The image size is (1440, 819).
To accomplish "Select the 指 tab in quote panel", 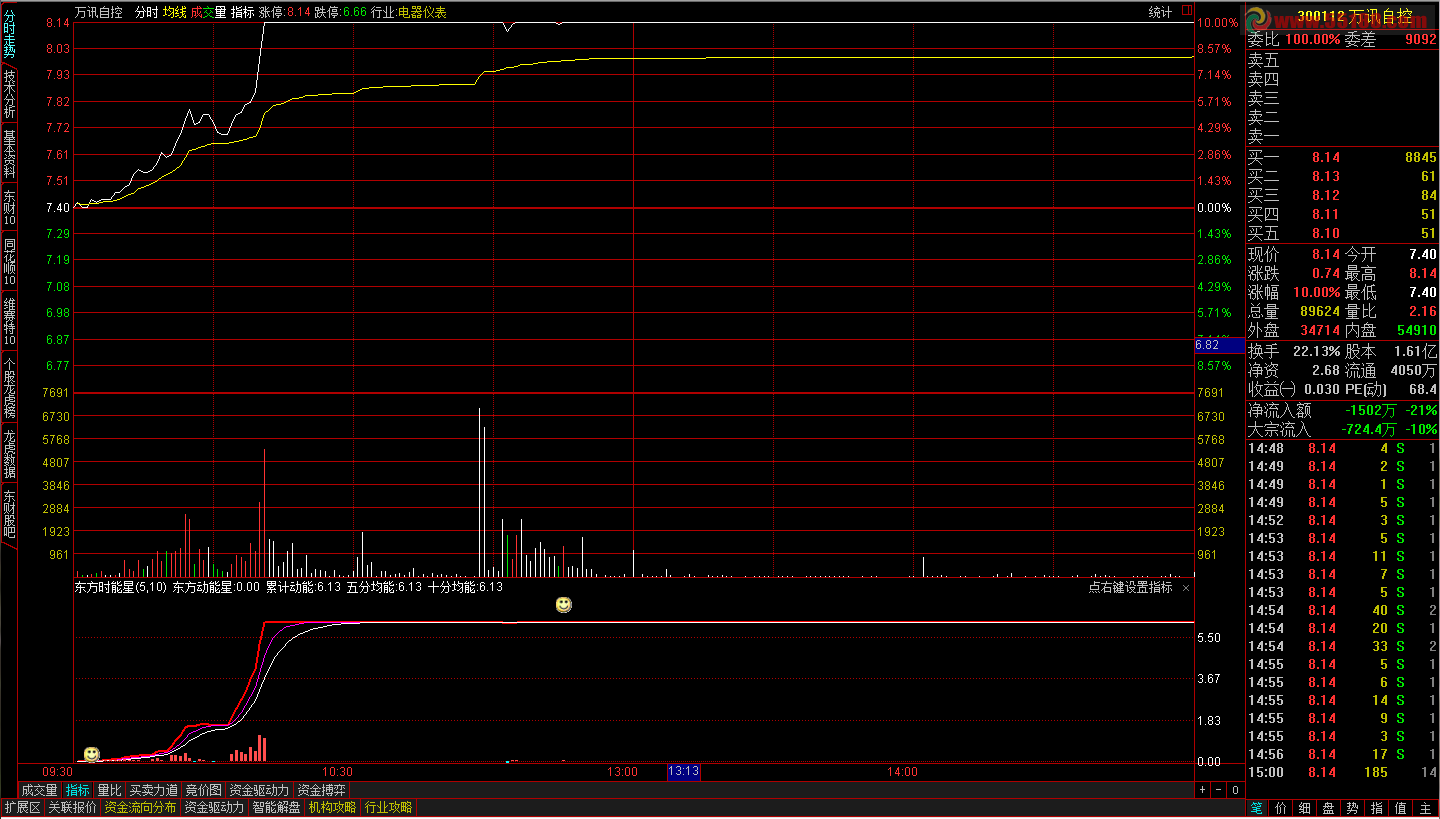I will pyautogui.click(x=1377, y=808).
